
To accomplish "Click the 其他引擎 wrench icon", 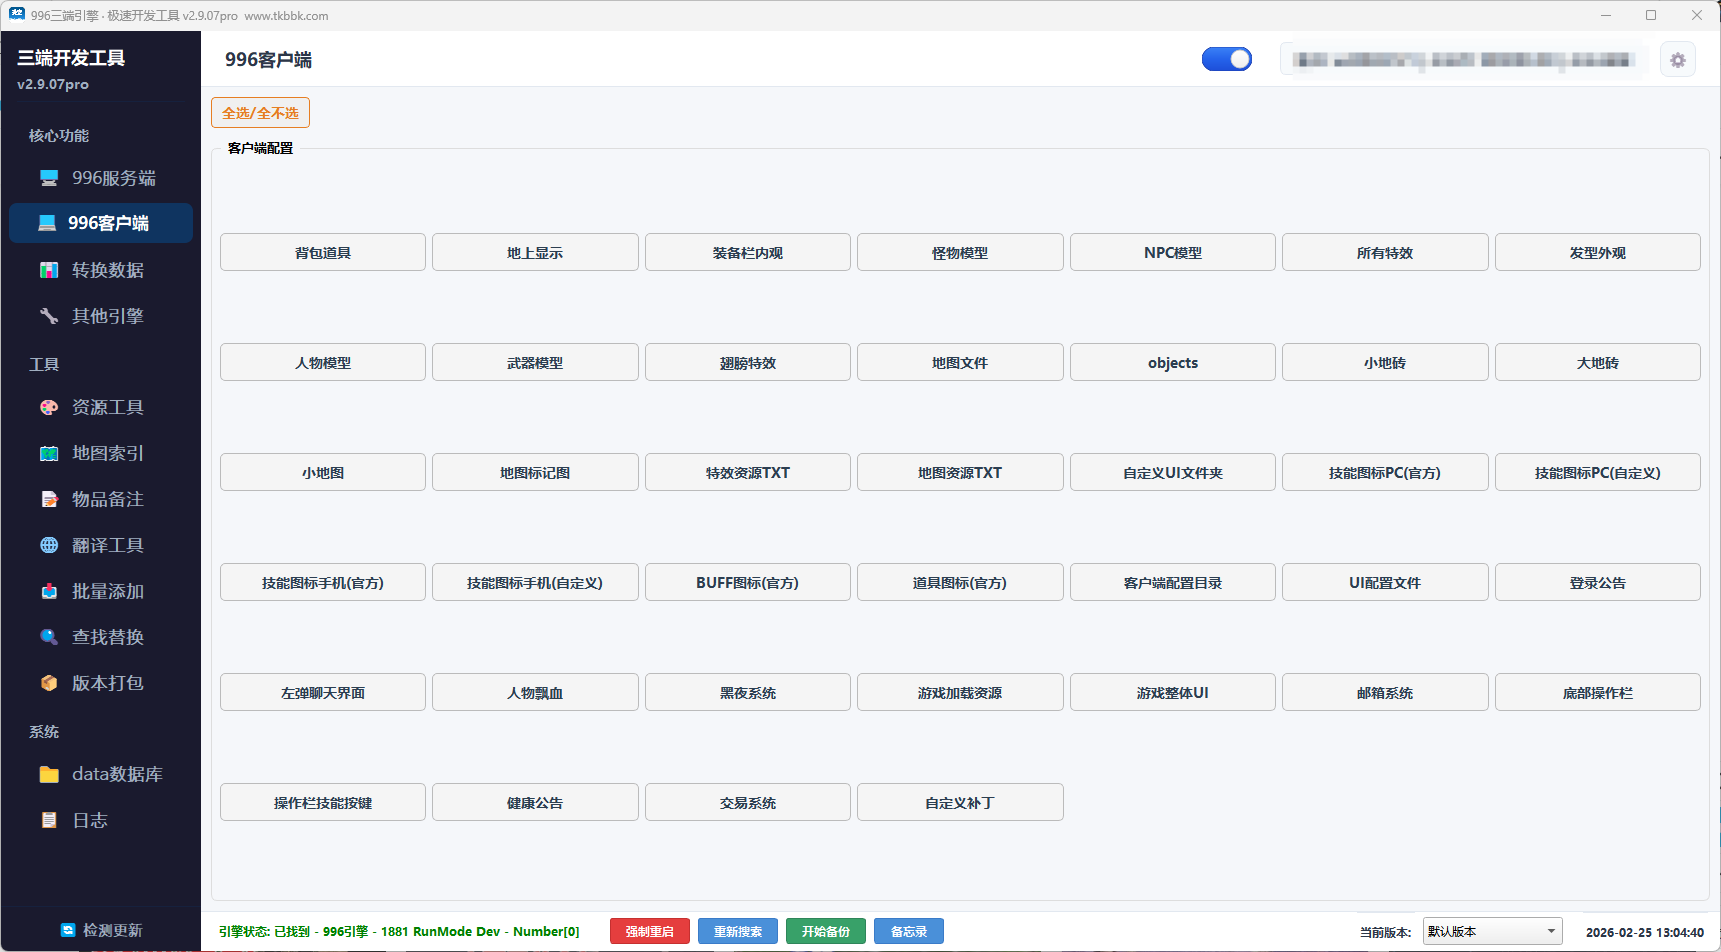I will [49, 316].
